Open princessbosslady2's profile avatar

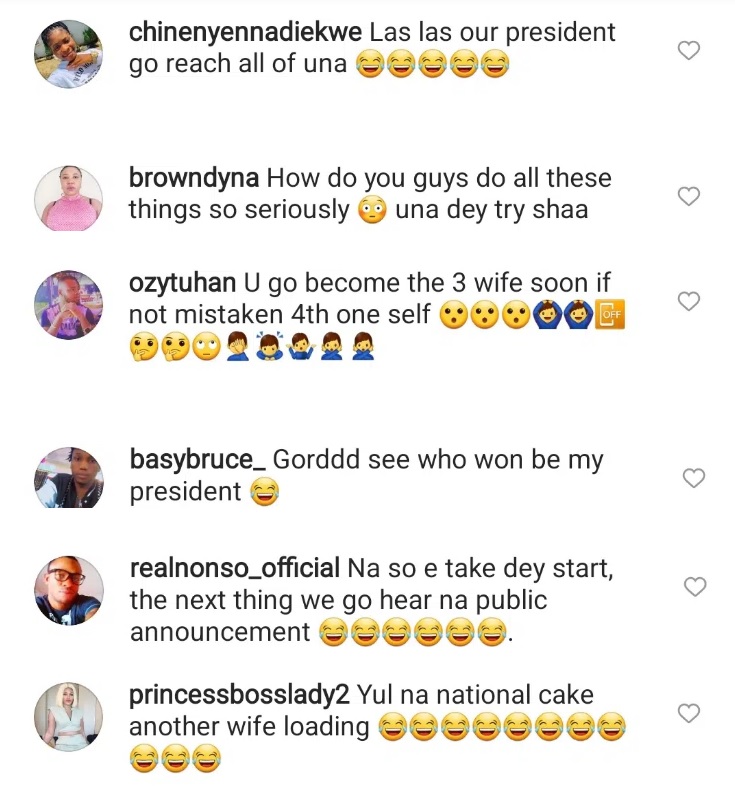tap(69, 716)
